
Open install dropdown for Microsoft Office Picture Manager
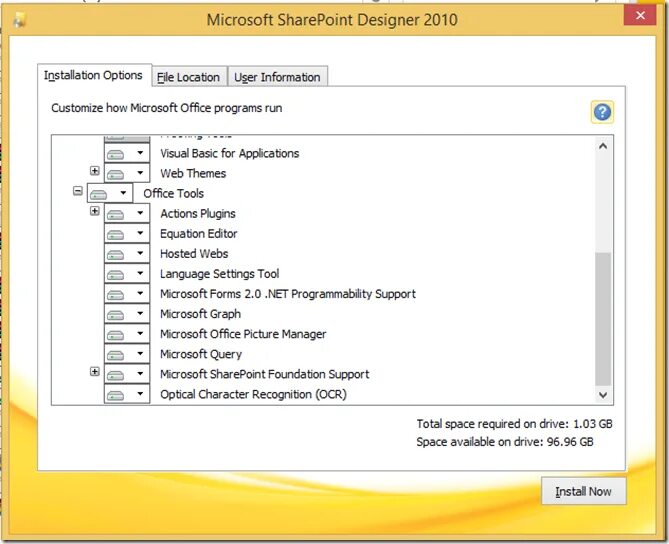pos(127,334)
